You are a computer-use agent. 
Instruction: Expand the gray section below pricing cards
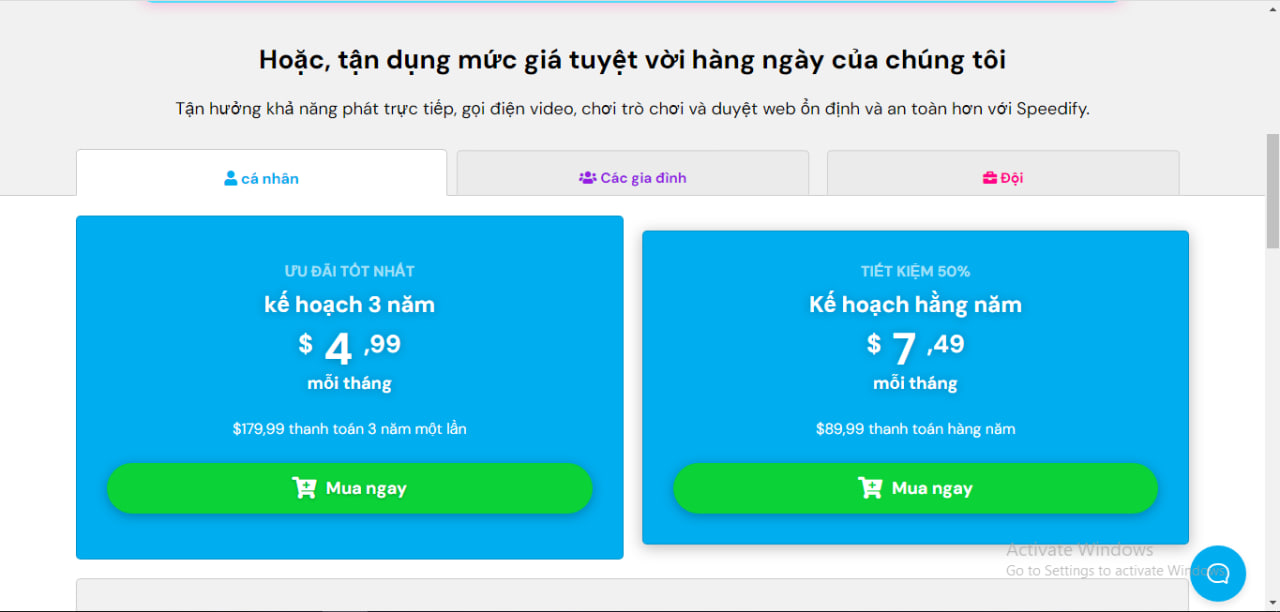(632, 595)
